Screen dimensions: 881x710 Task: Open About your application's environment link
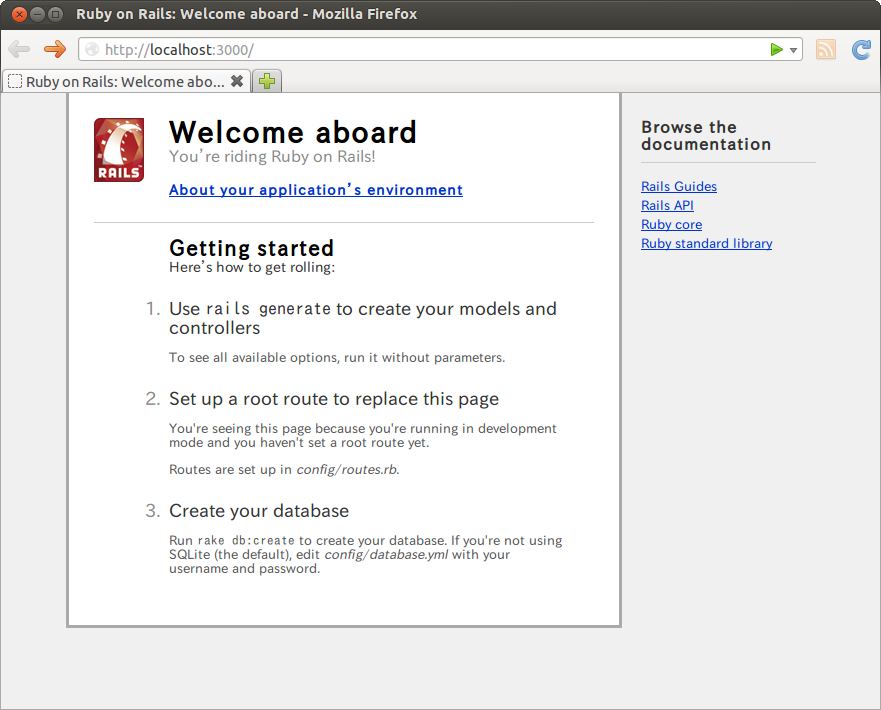[316, 190]
